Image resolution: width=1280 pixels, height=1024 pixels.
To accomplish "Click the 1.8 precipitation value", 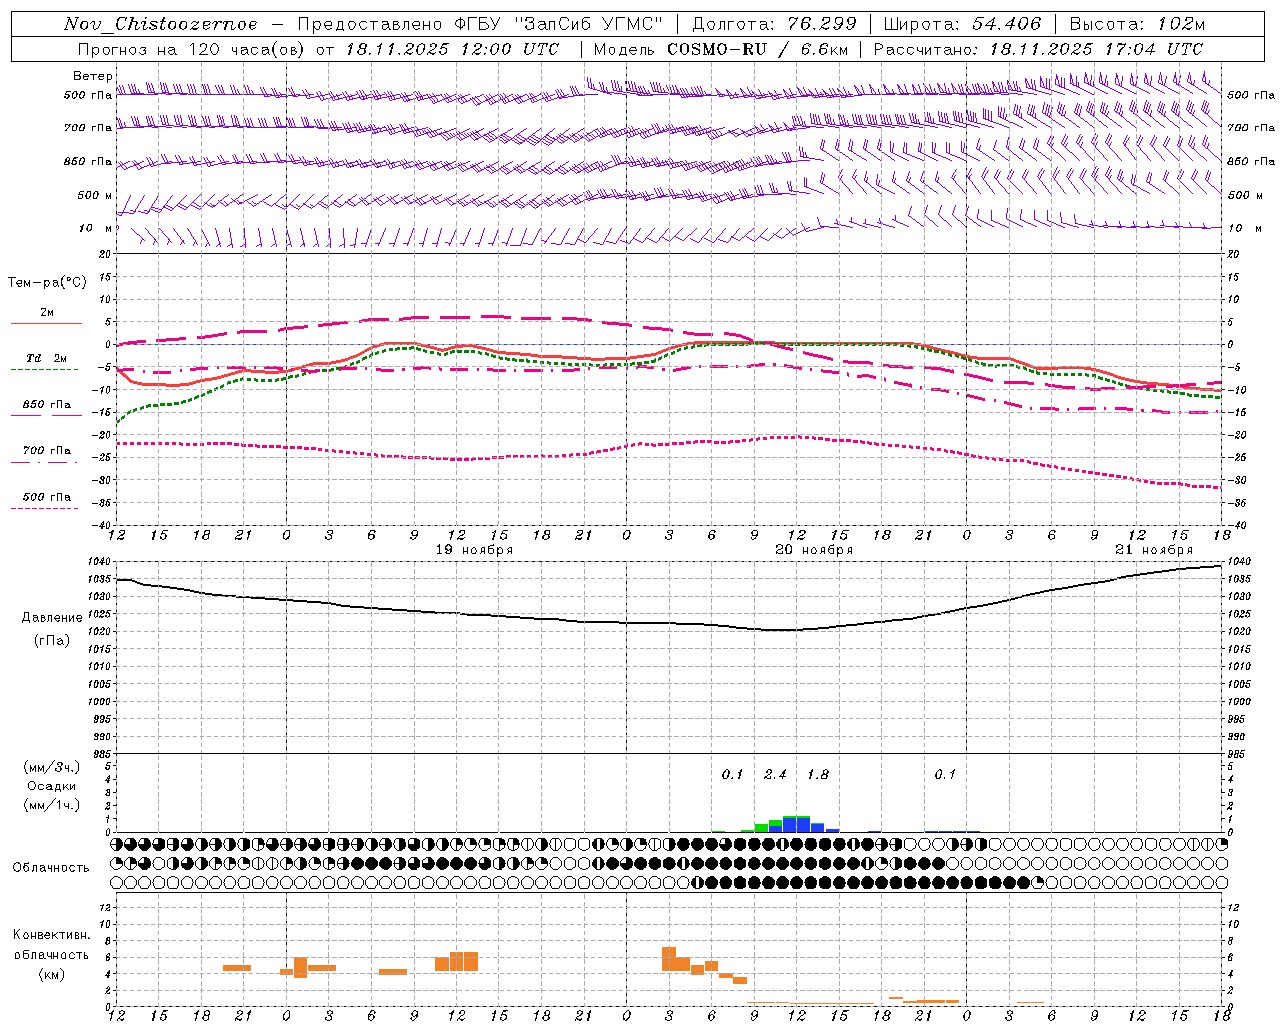I will pyautogui.click(x=817, y=774).
